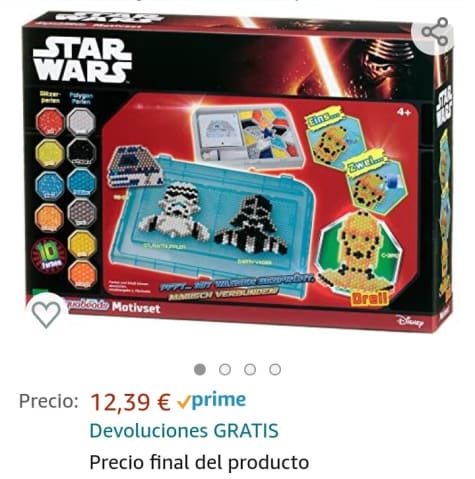This screenshot has height=479, width=475.
Task: Open the Star Wars product image
Action: 237,172
